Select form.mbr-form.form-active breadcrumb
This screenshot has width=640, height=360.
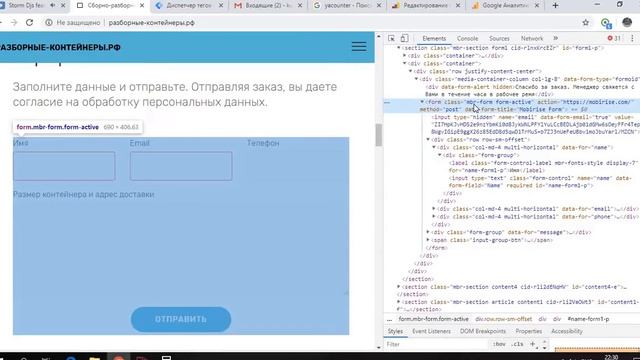click(433, 319)
